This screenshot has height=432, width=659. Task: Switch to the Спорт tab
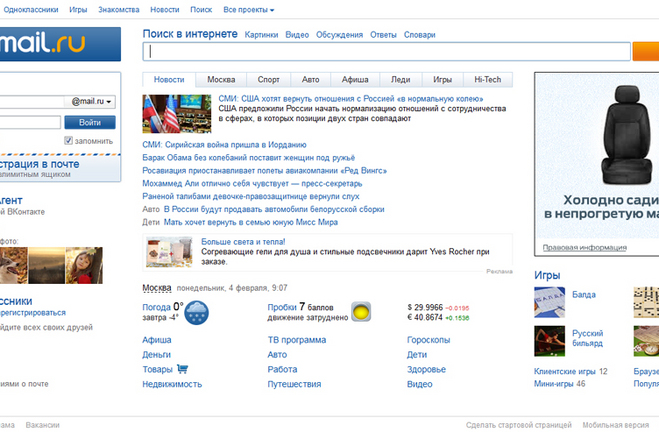269,79
